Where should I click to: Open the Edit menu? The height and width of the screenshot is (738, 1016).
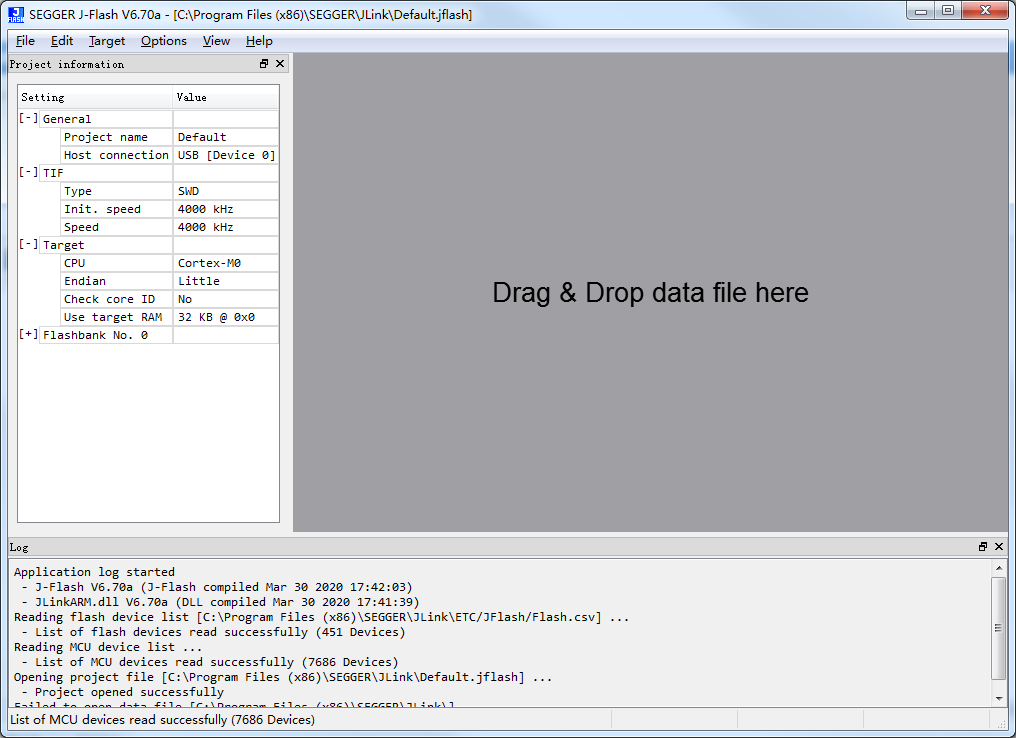point(62,41)
